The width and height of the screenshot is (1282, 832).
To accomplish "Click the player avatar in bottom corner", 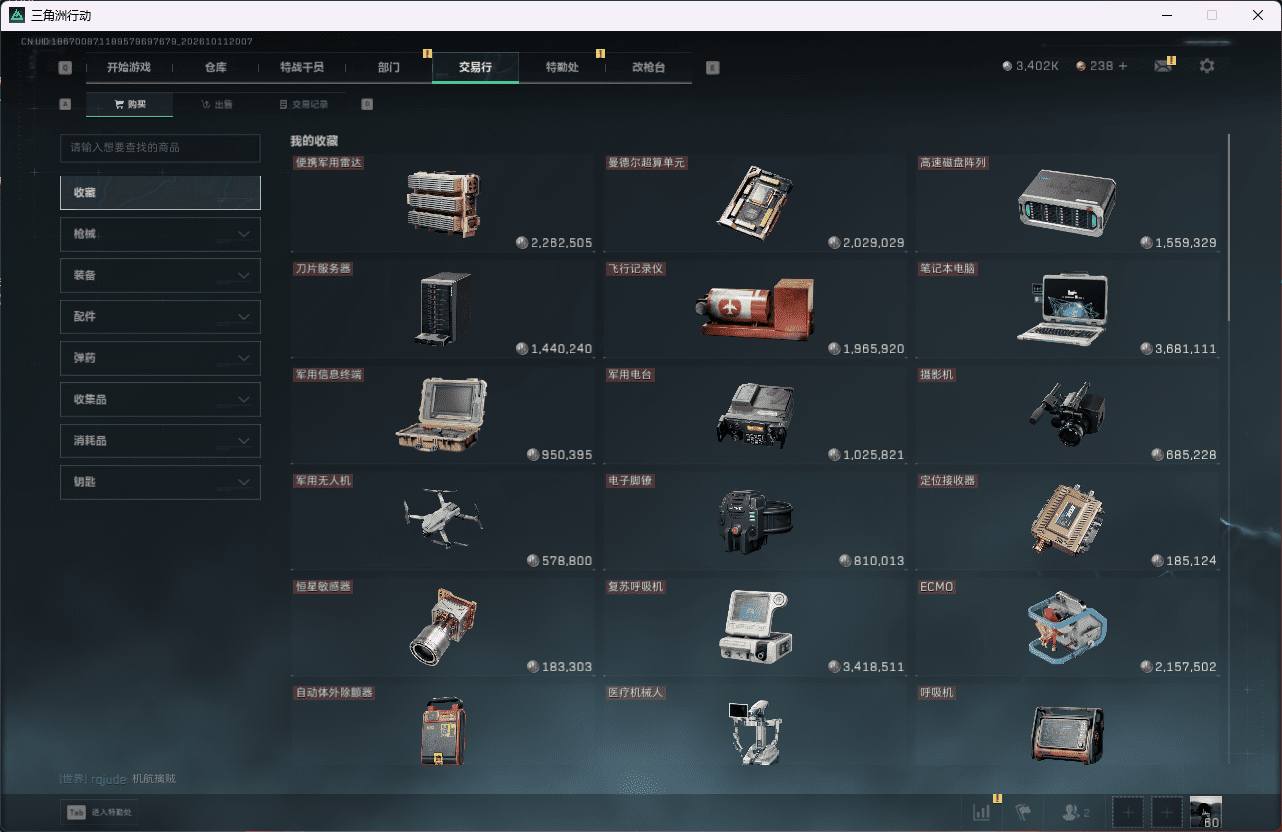I will pyautogui.click(x=1205, y=812).
